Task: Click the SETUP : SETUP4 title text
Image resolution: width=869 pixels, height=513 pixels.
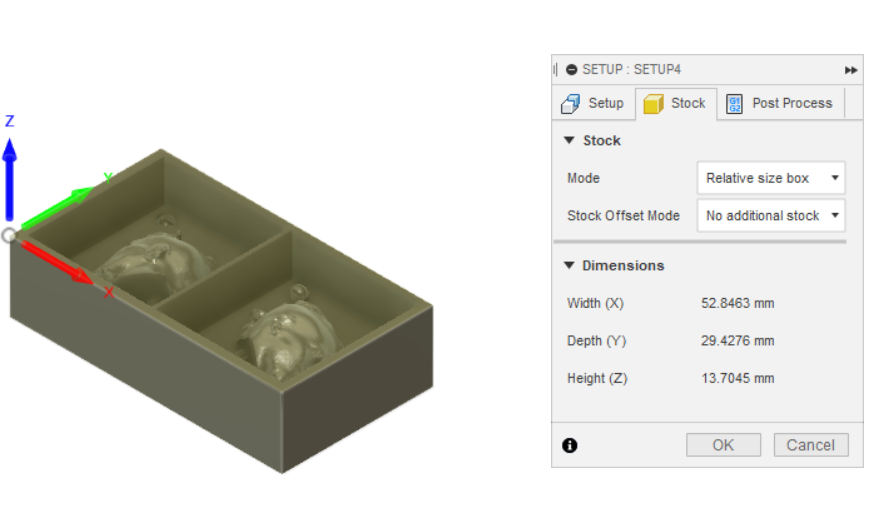Action: [631, 70]
